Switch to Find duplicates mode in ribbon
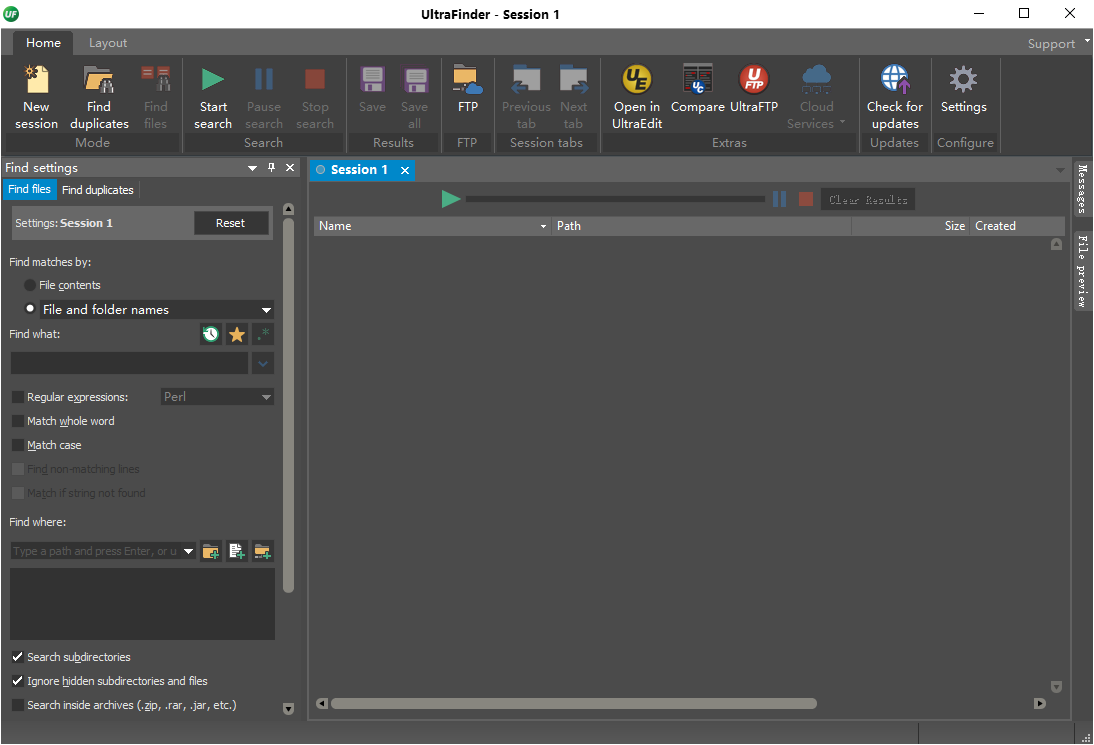 [x=99, y=97]
